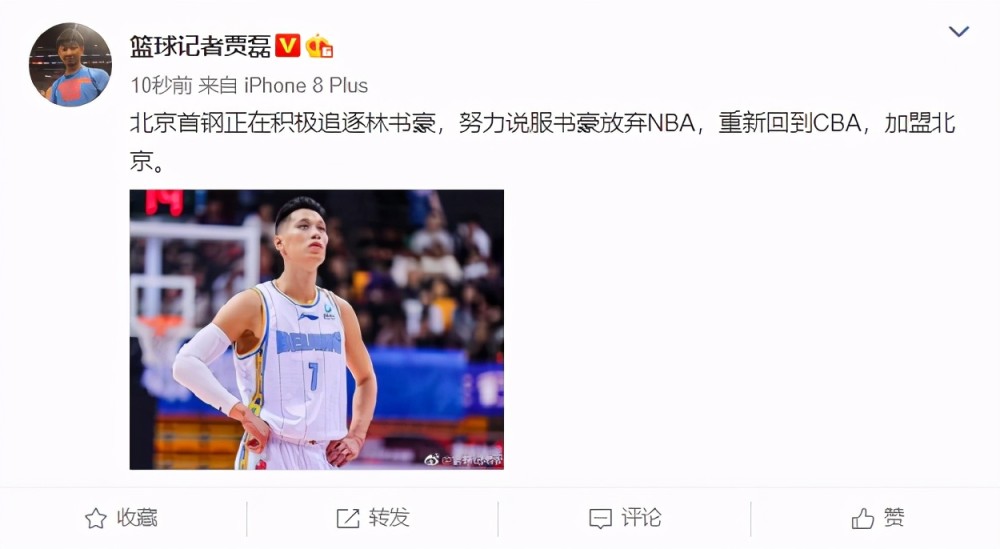
Task: Click the post text about 北京首钢
Action: tap(543, 142)
